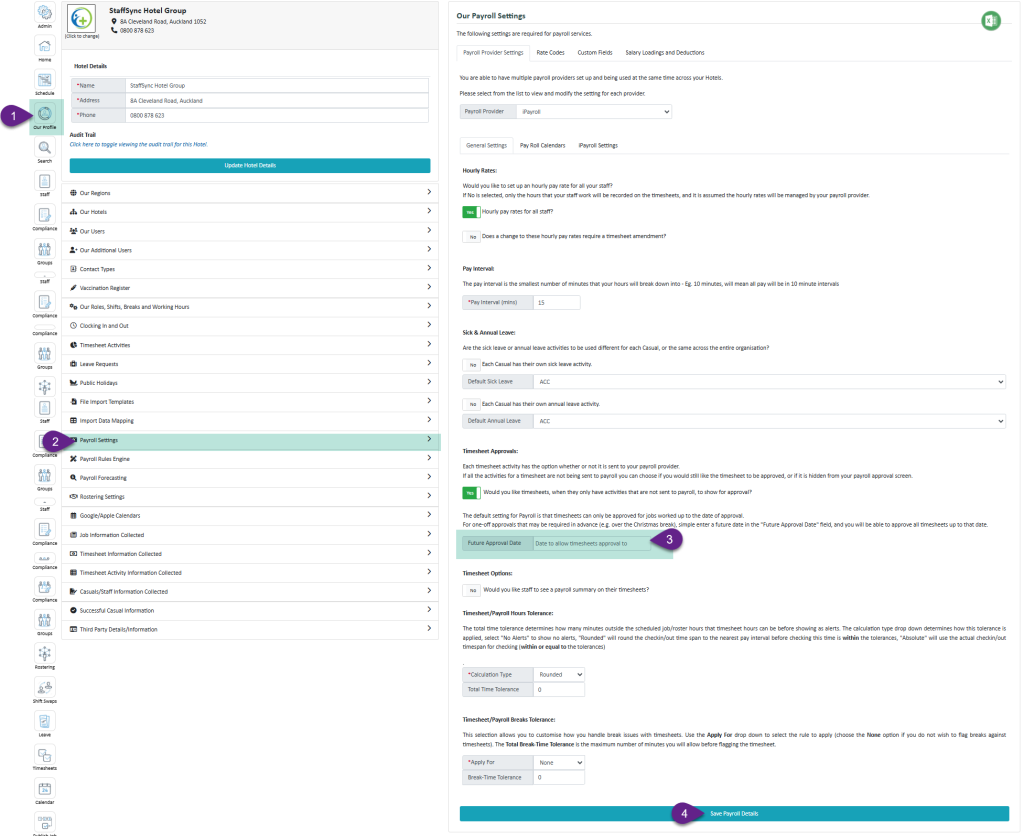The width and height of the screenshot is (1024, 836).
Task: Expand Leave Requests using its chevron
Action: (x=429, y=363)
